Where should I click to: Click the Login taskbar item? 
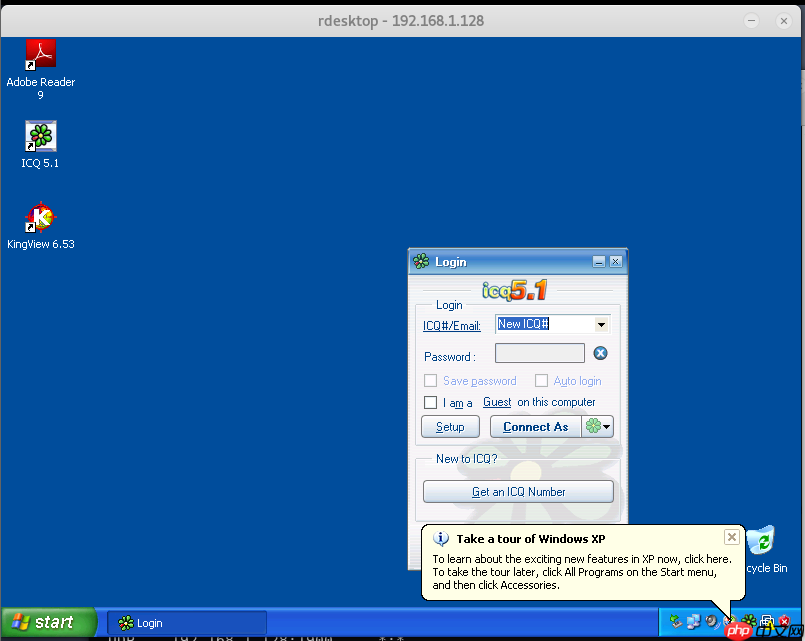click(x=187, y=623)
